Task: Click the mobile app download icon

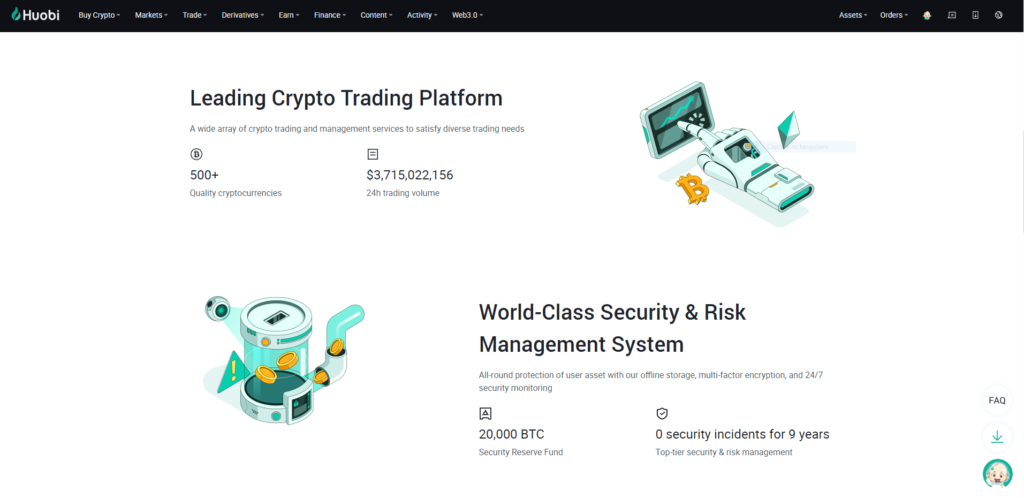Action: pos(975,15)
